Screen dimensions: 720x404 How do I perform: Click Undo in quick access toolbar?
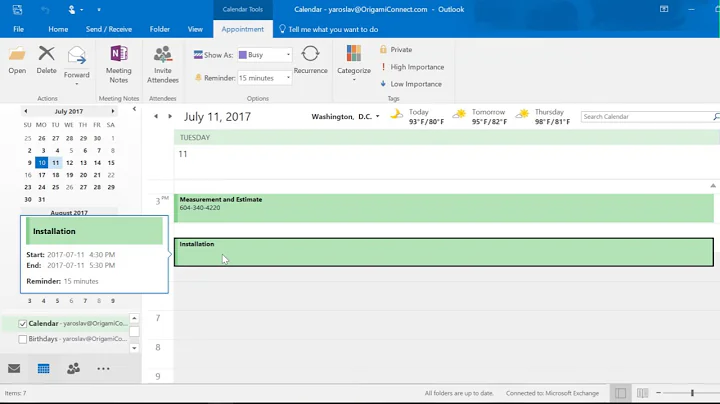45,9
